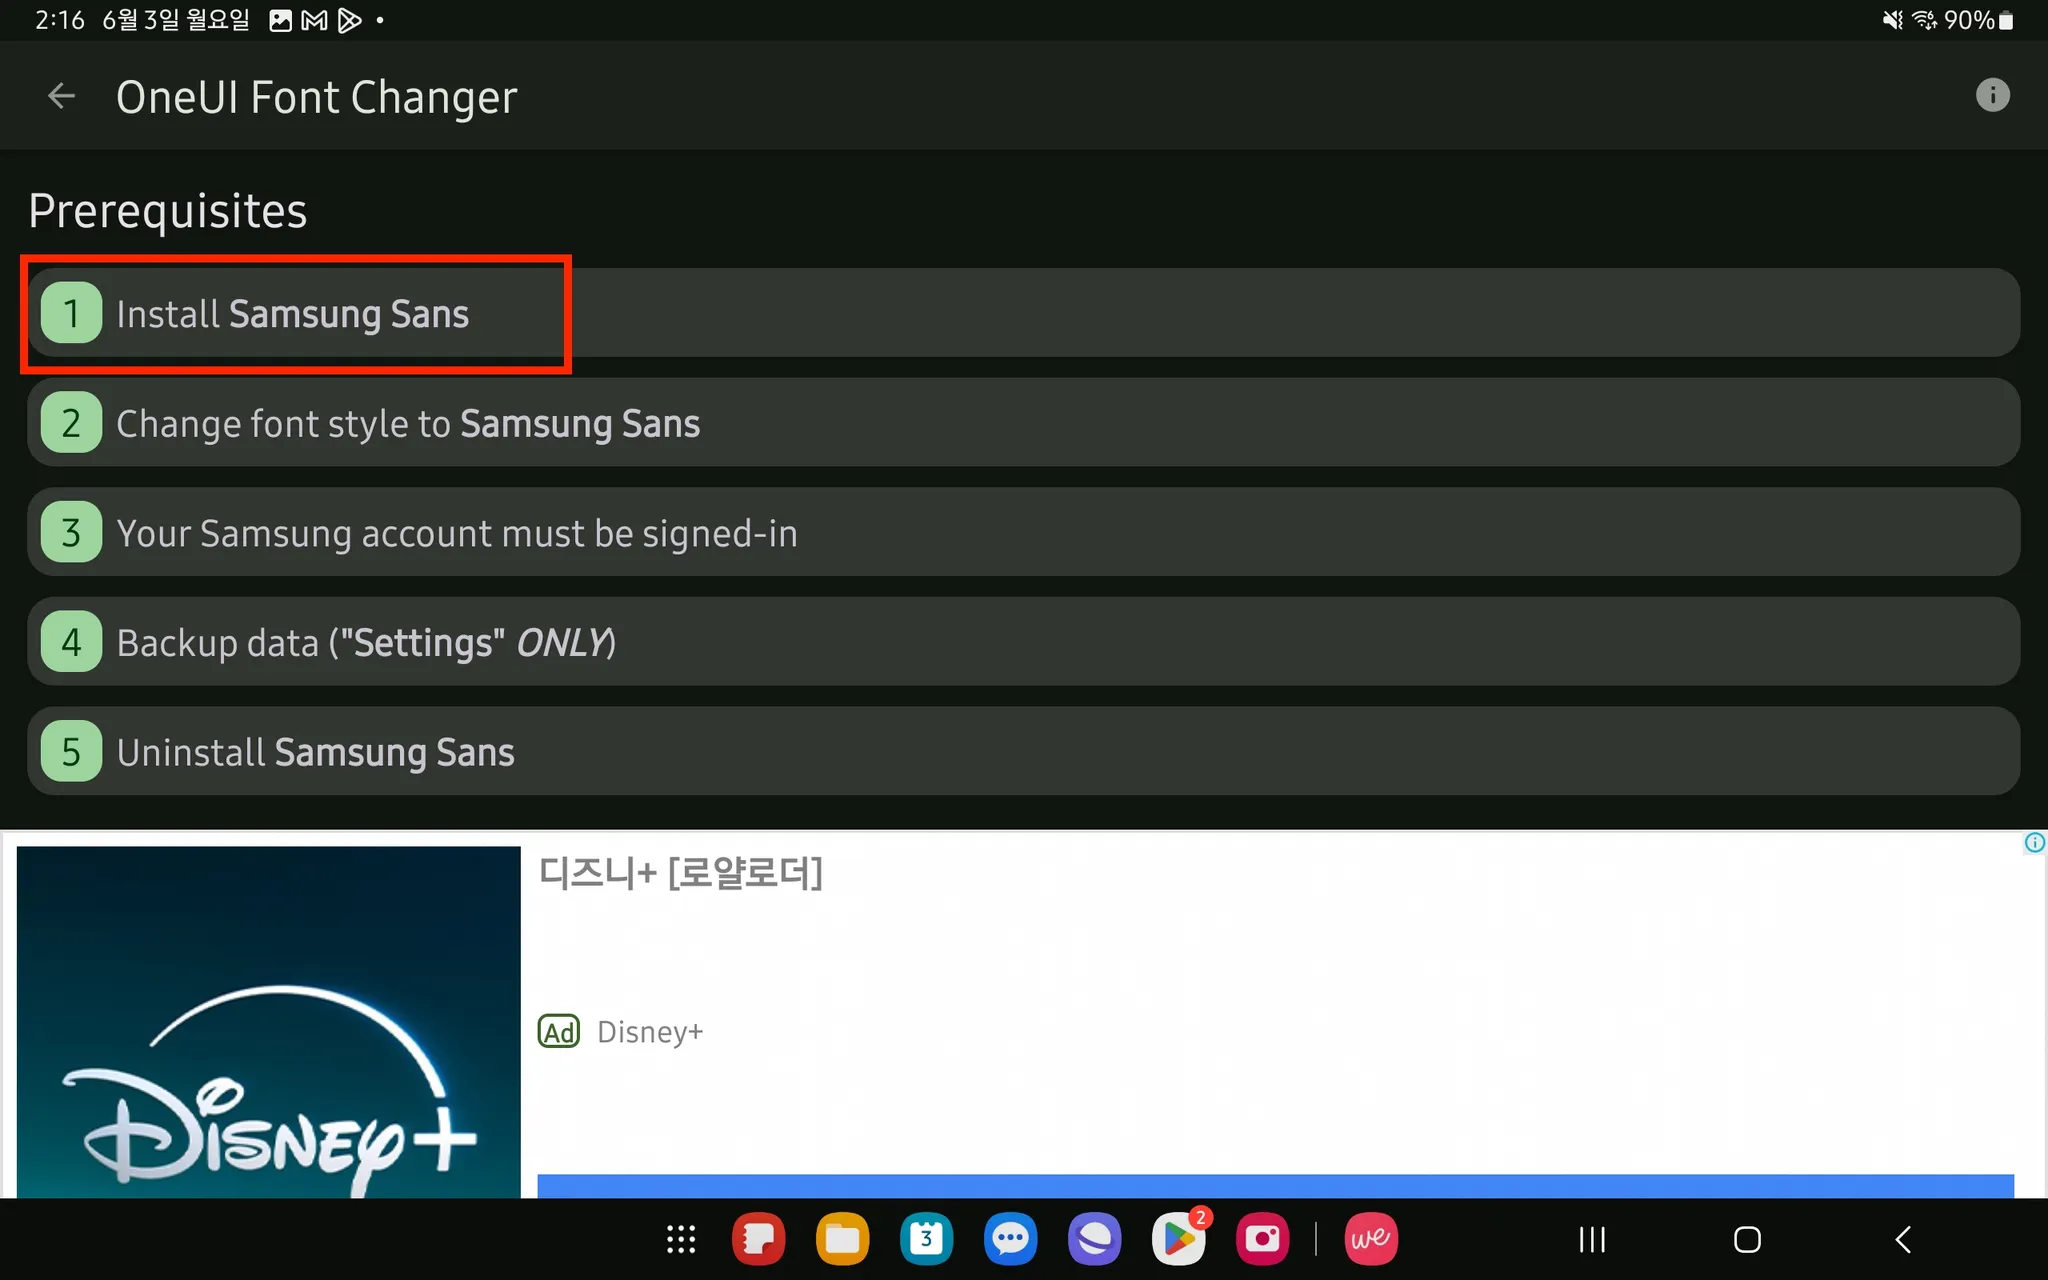Open the Camera app from taskbar
2048x1280 pixels.
pos(1262,1240)
